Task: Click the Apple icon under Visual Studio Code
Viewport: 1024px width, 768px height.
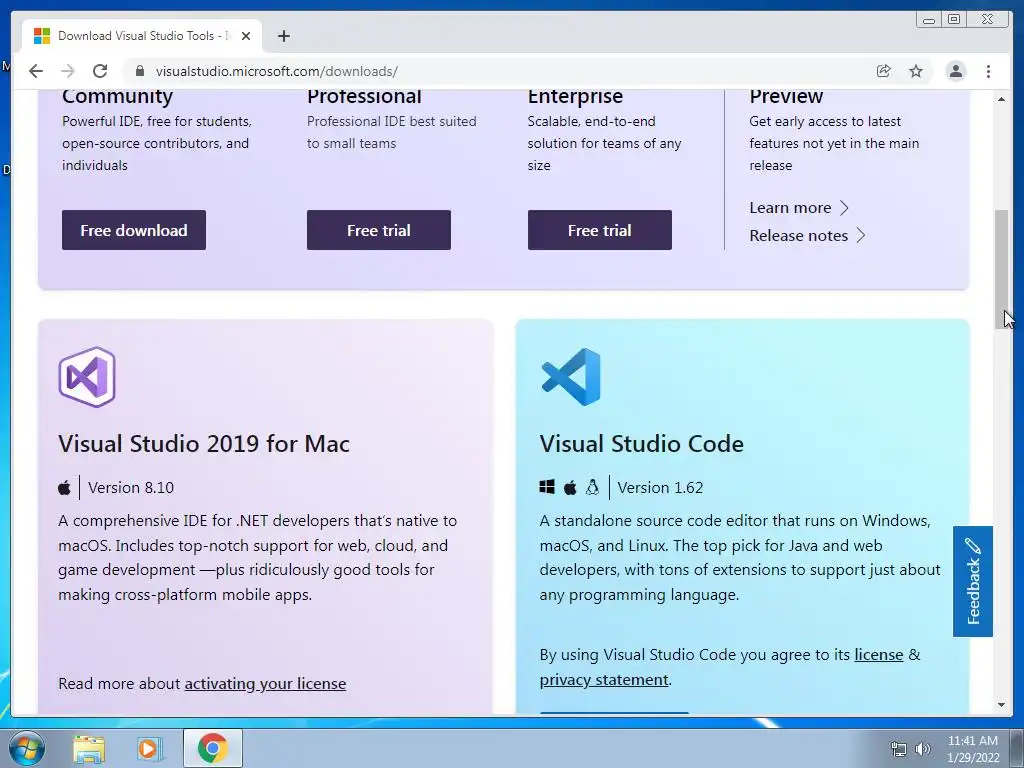Action: click(569, 487)
